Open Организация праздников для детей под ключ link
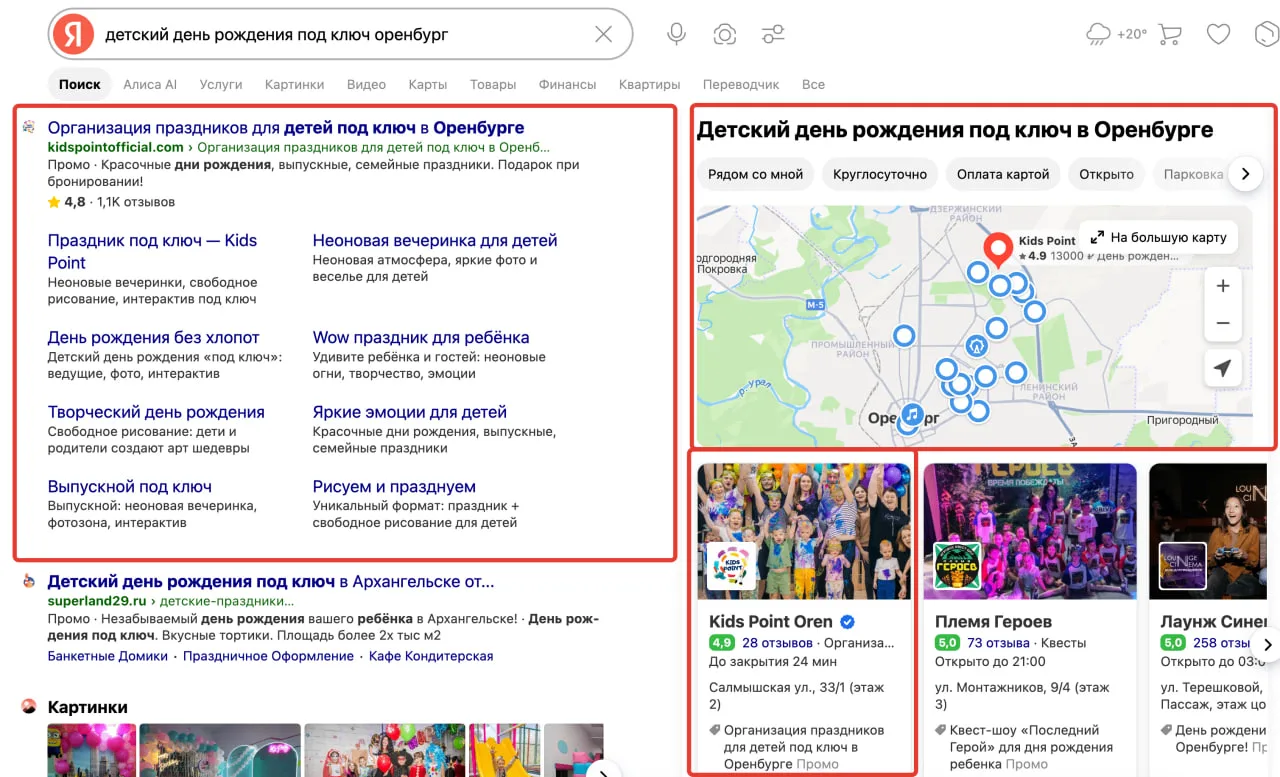The height and width of the screenshot is (777, 1280). tap(286, 128)
